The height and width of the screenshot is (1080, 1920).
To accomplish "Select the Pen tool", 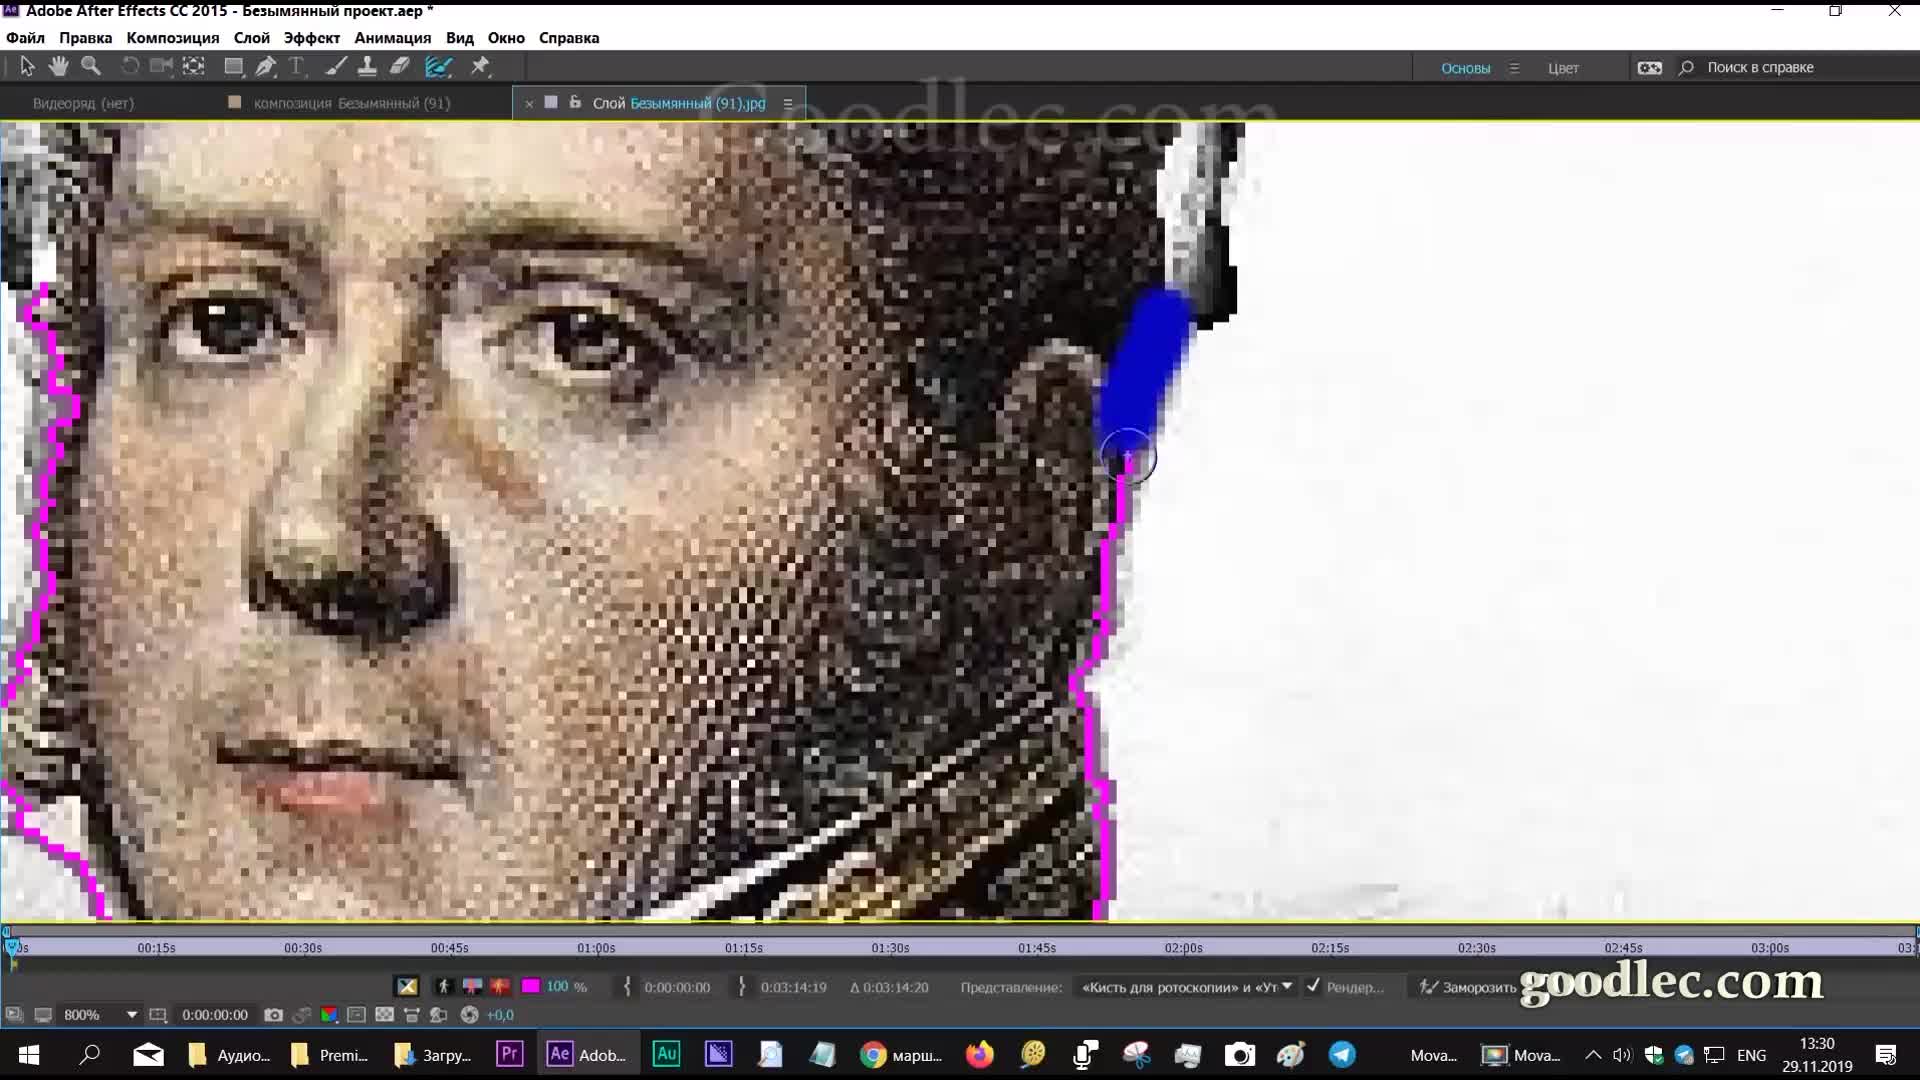I will [x=265, y=66].
